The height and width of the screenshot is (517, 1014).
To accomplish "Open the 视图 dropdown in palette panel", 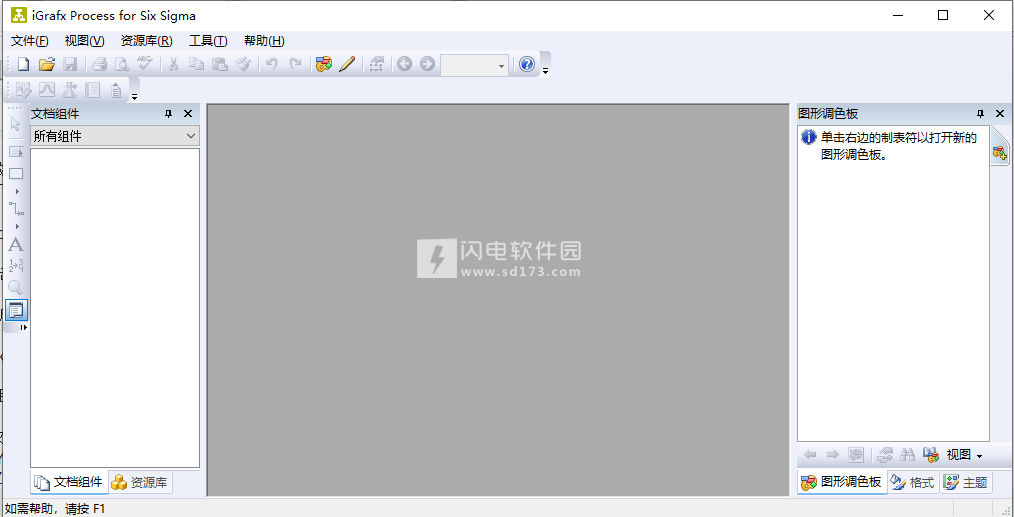I will click(964, 455).
